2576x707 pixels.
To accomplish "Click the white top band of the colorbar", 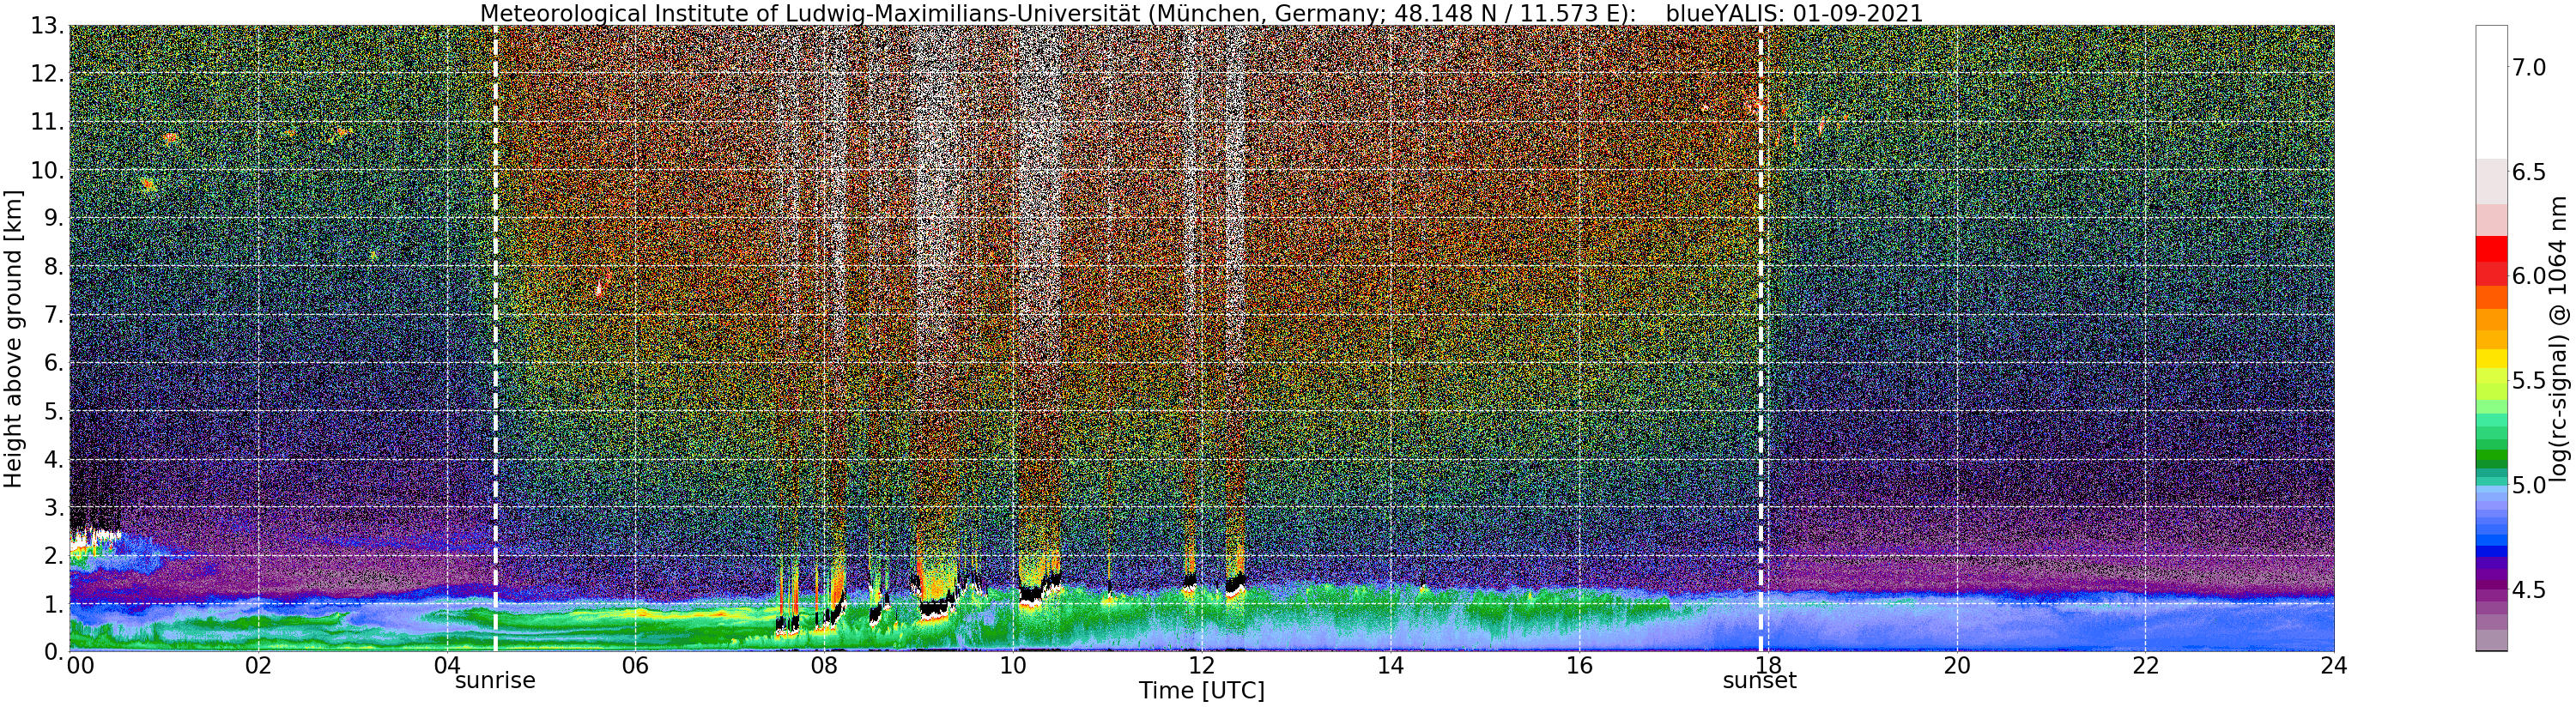I will (2490, 91).
